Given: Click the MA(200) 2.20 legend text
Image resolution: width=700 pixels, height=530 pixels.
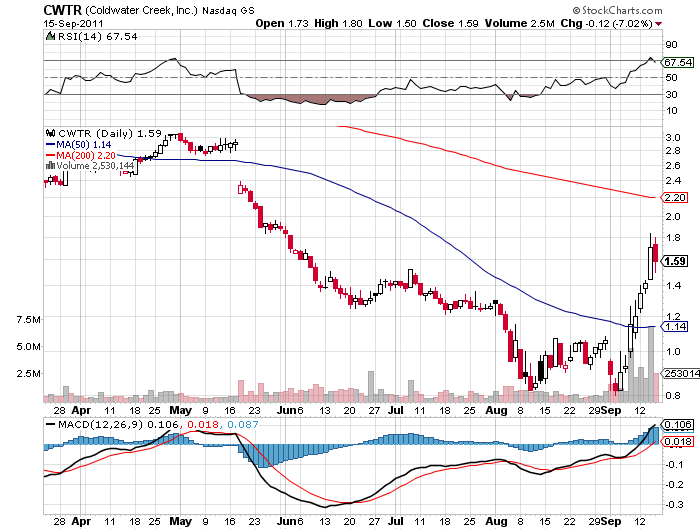Looking at the screenshot, I should 86,155.
